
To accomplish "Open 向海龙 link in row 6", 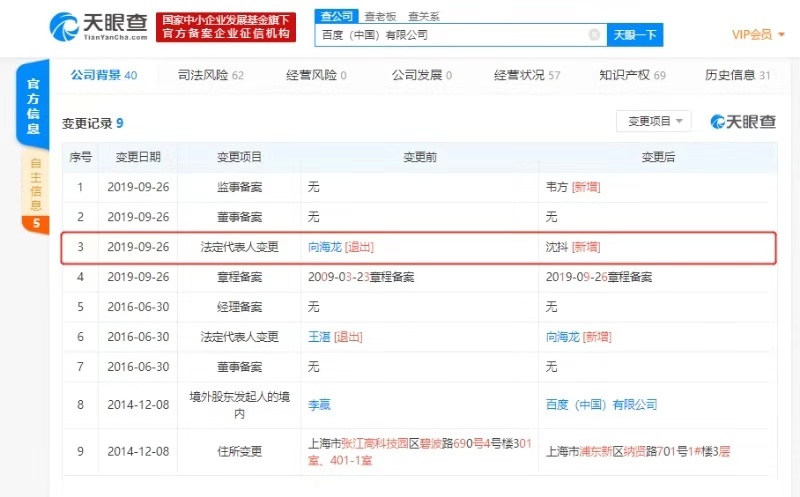I will pyautogui.click(x=562, y=337).
